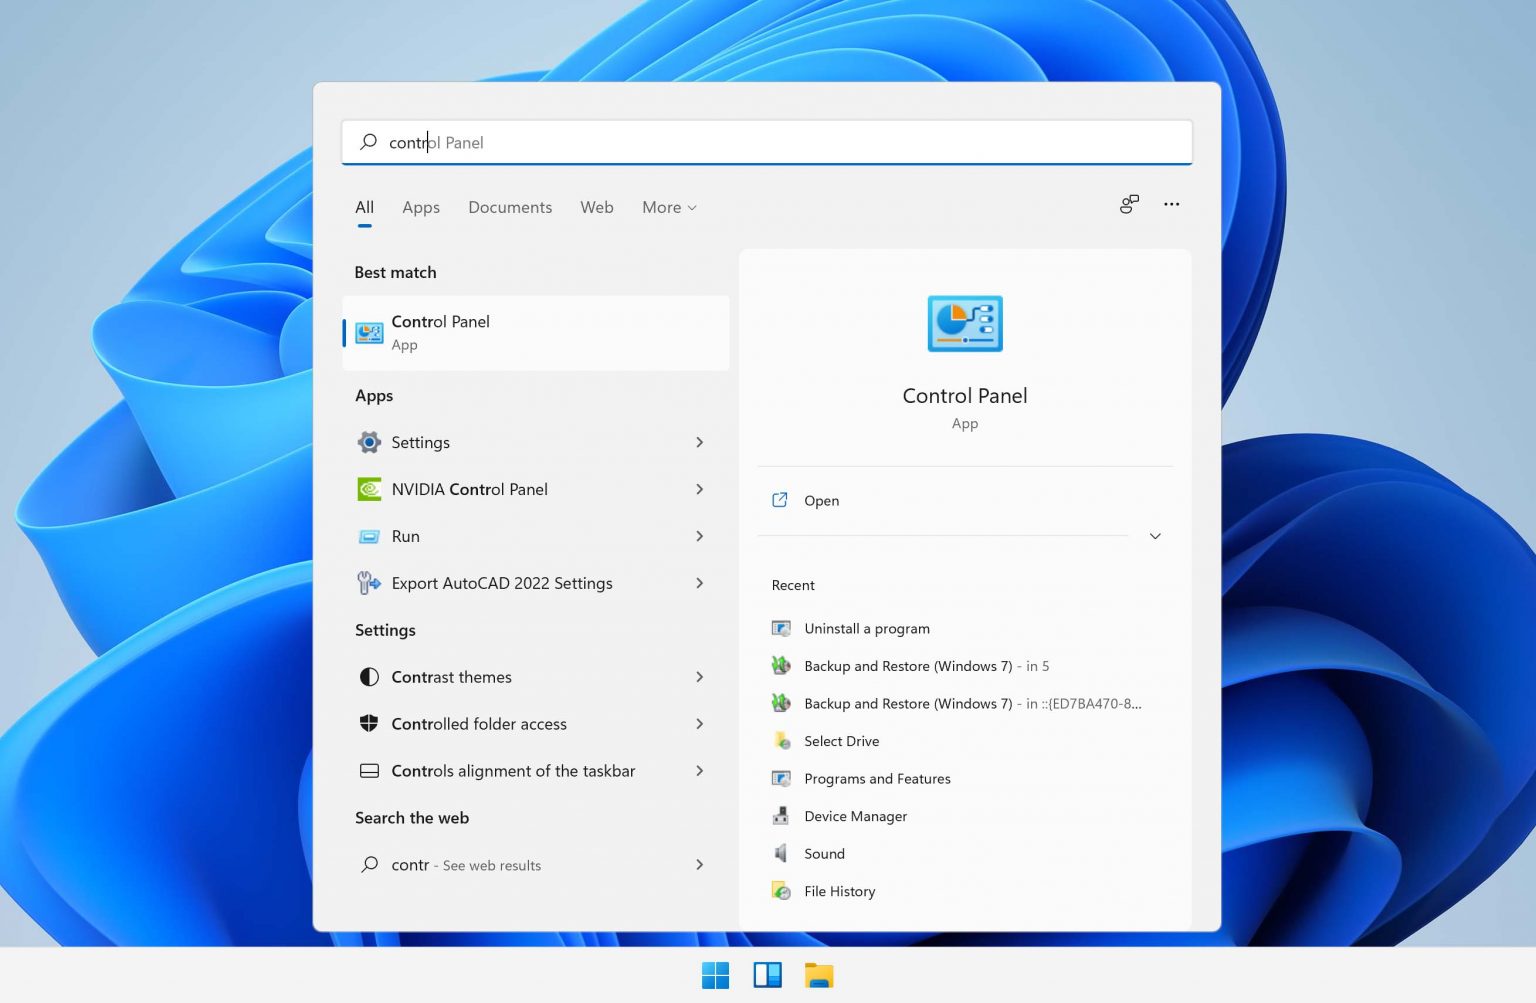Click the Device Manager icon in Recent
Screen dimensions: 1536x1003
[x=782, y=816]
